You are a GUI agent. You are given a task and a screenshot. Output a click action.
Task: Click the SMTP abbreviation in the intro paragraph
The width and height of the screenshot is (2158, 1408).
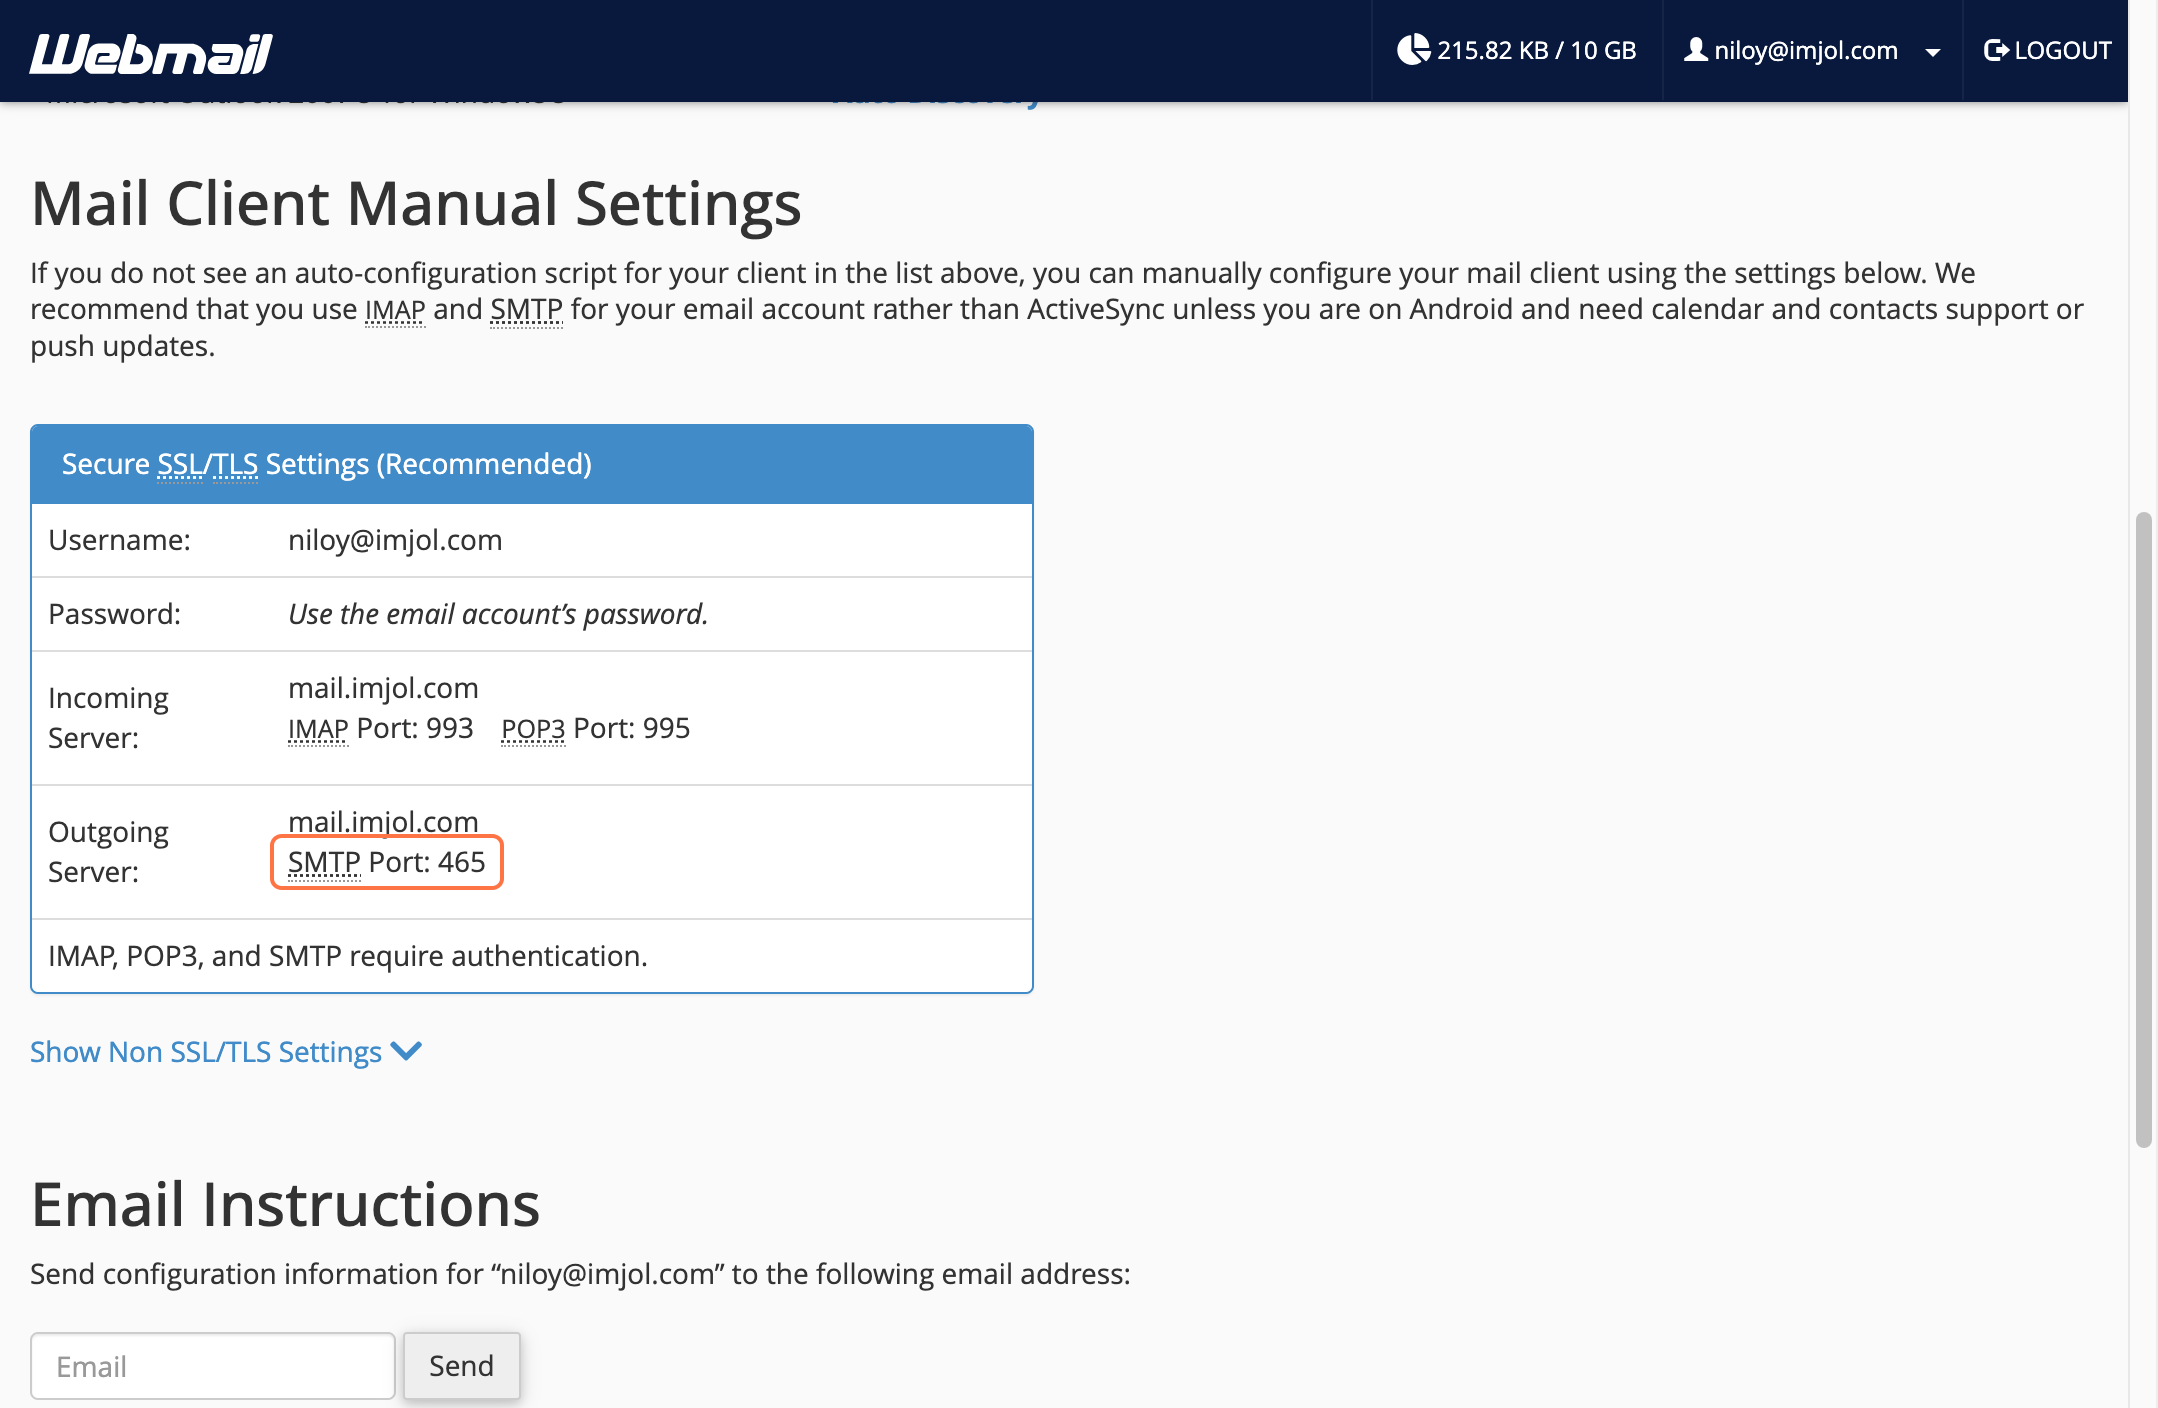(x=526, y=310)
